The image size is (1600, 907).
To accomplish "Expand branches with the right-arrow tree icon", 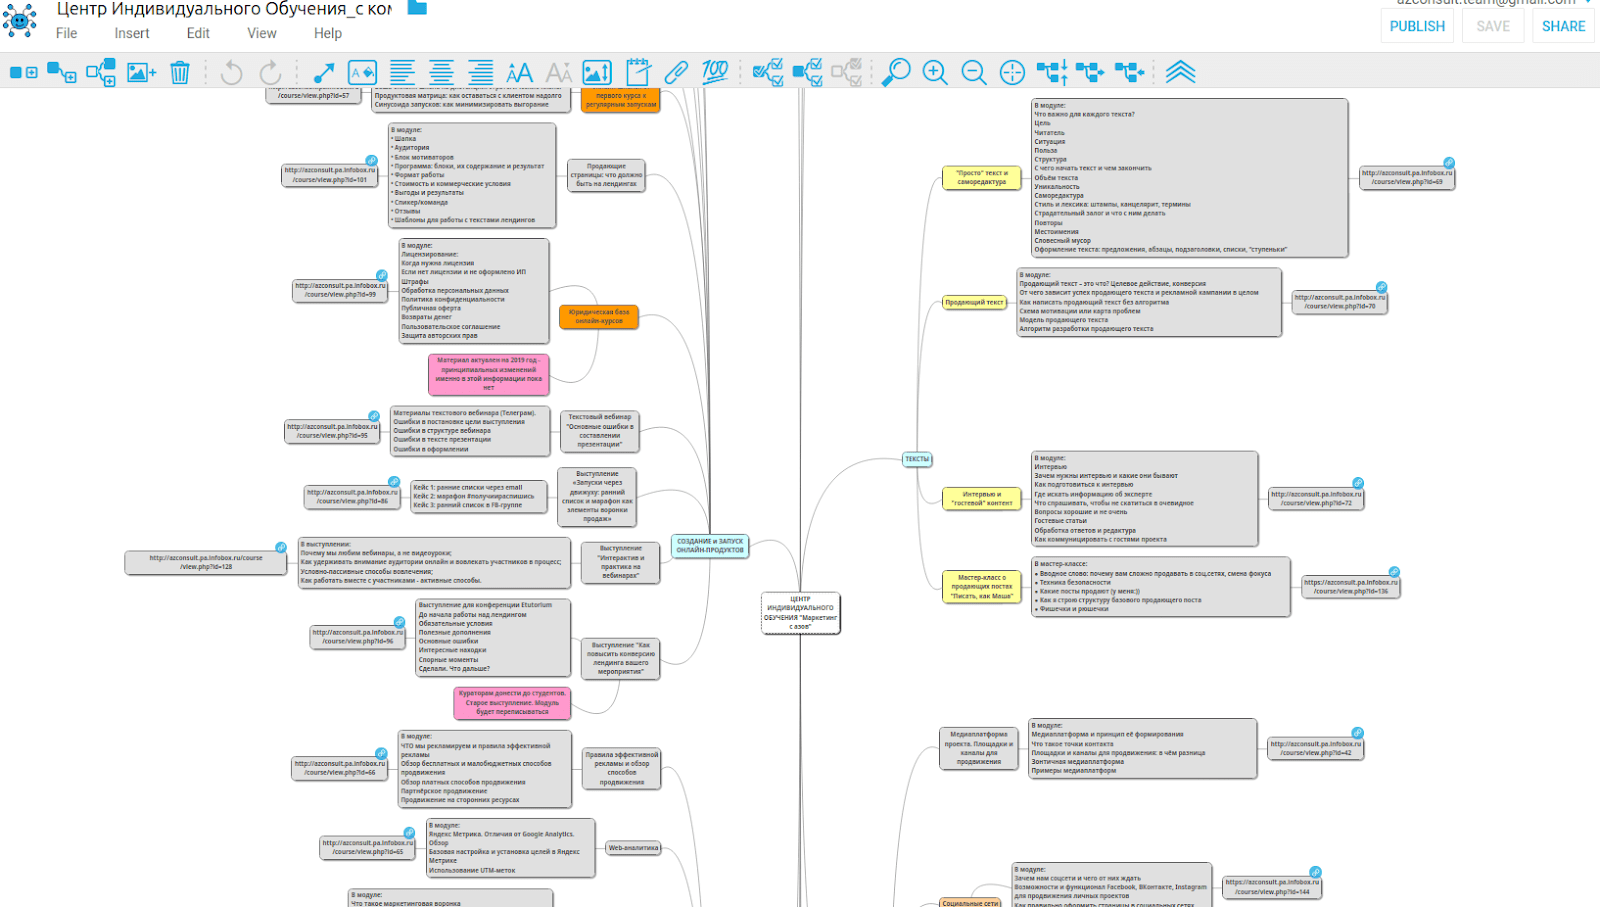I will pyautogui.click(x=1090, y=72).
